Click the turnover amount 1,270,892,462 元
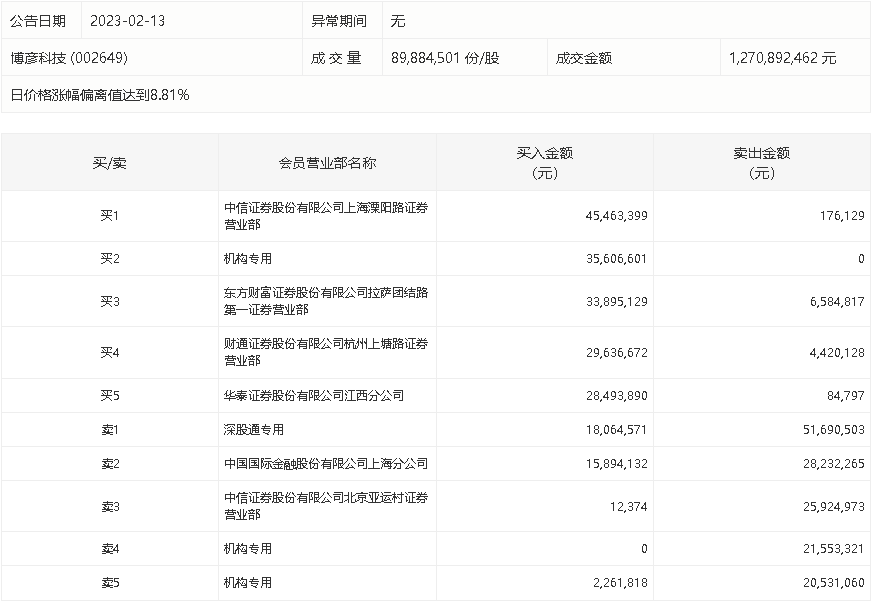Image resolution: width=872 pixels, height=604 pixels. point(782,58)
